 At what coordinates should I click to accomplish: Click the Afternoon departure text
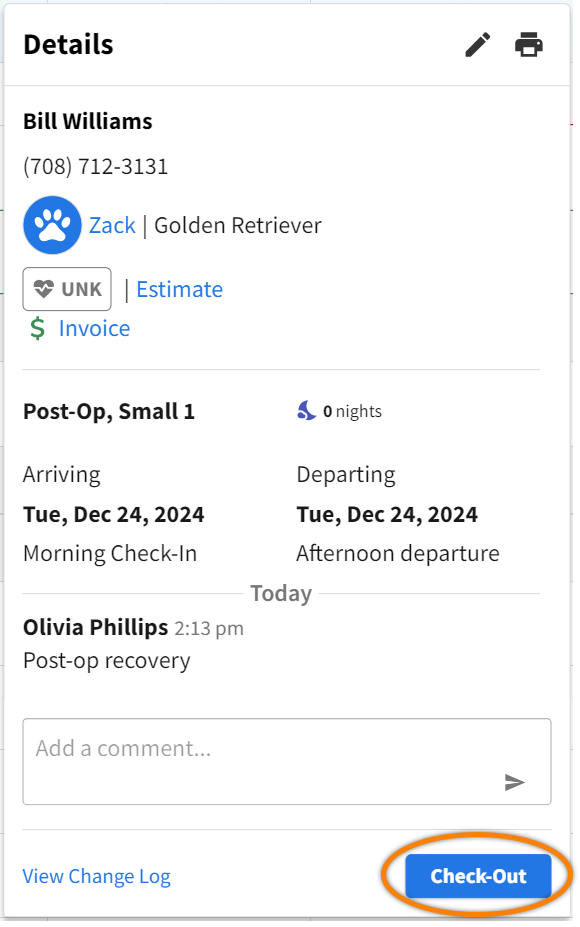point(396,553)
